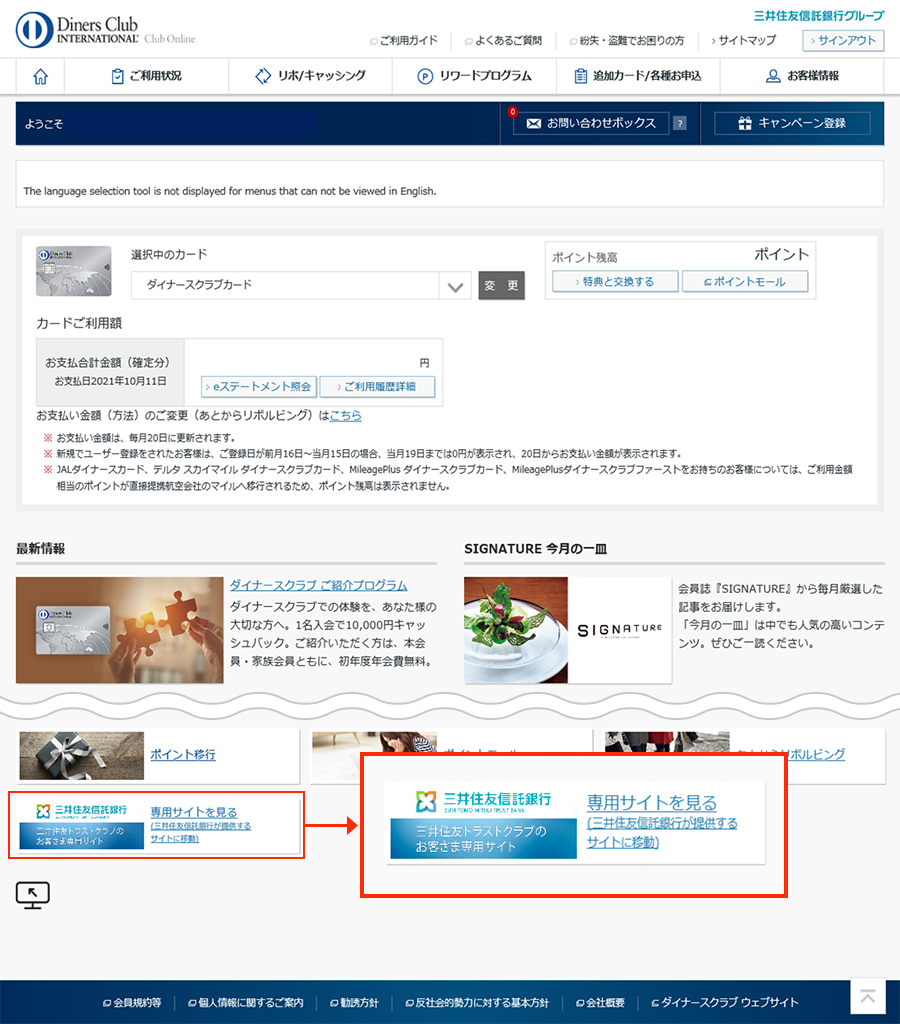The width and height of the screenshot is (900, 1024).
Task: Go to home via house icon
Action: (x=40, y=76)
